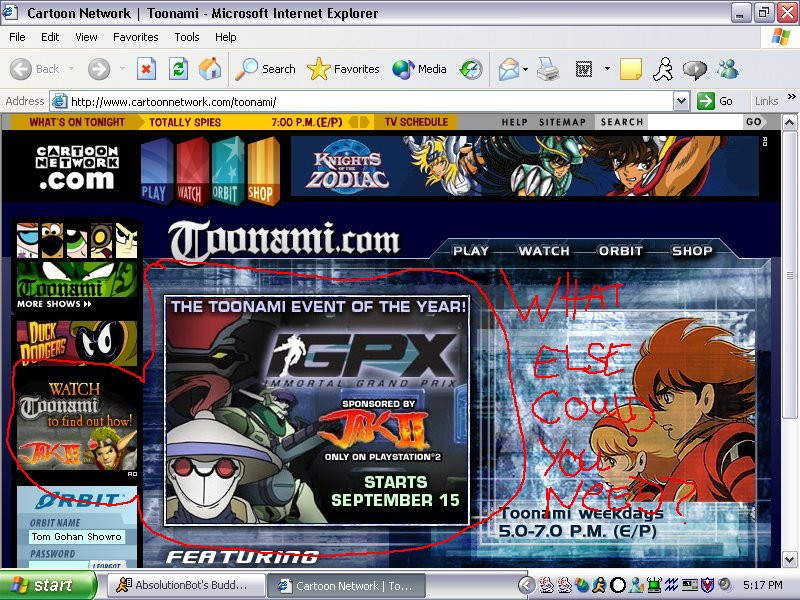Image resolution: width=800 pixels, height=600 pixels.
Task: Click the Orbit Name input field
Action: (77, 536)
